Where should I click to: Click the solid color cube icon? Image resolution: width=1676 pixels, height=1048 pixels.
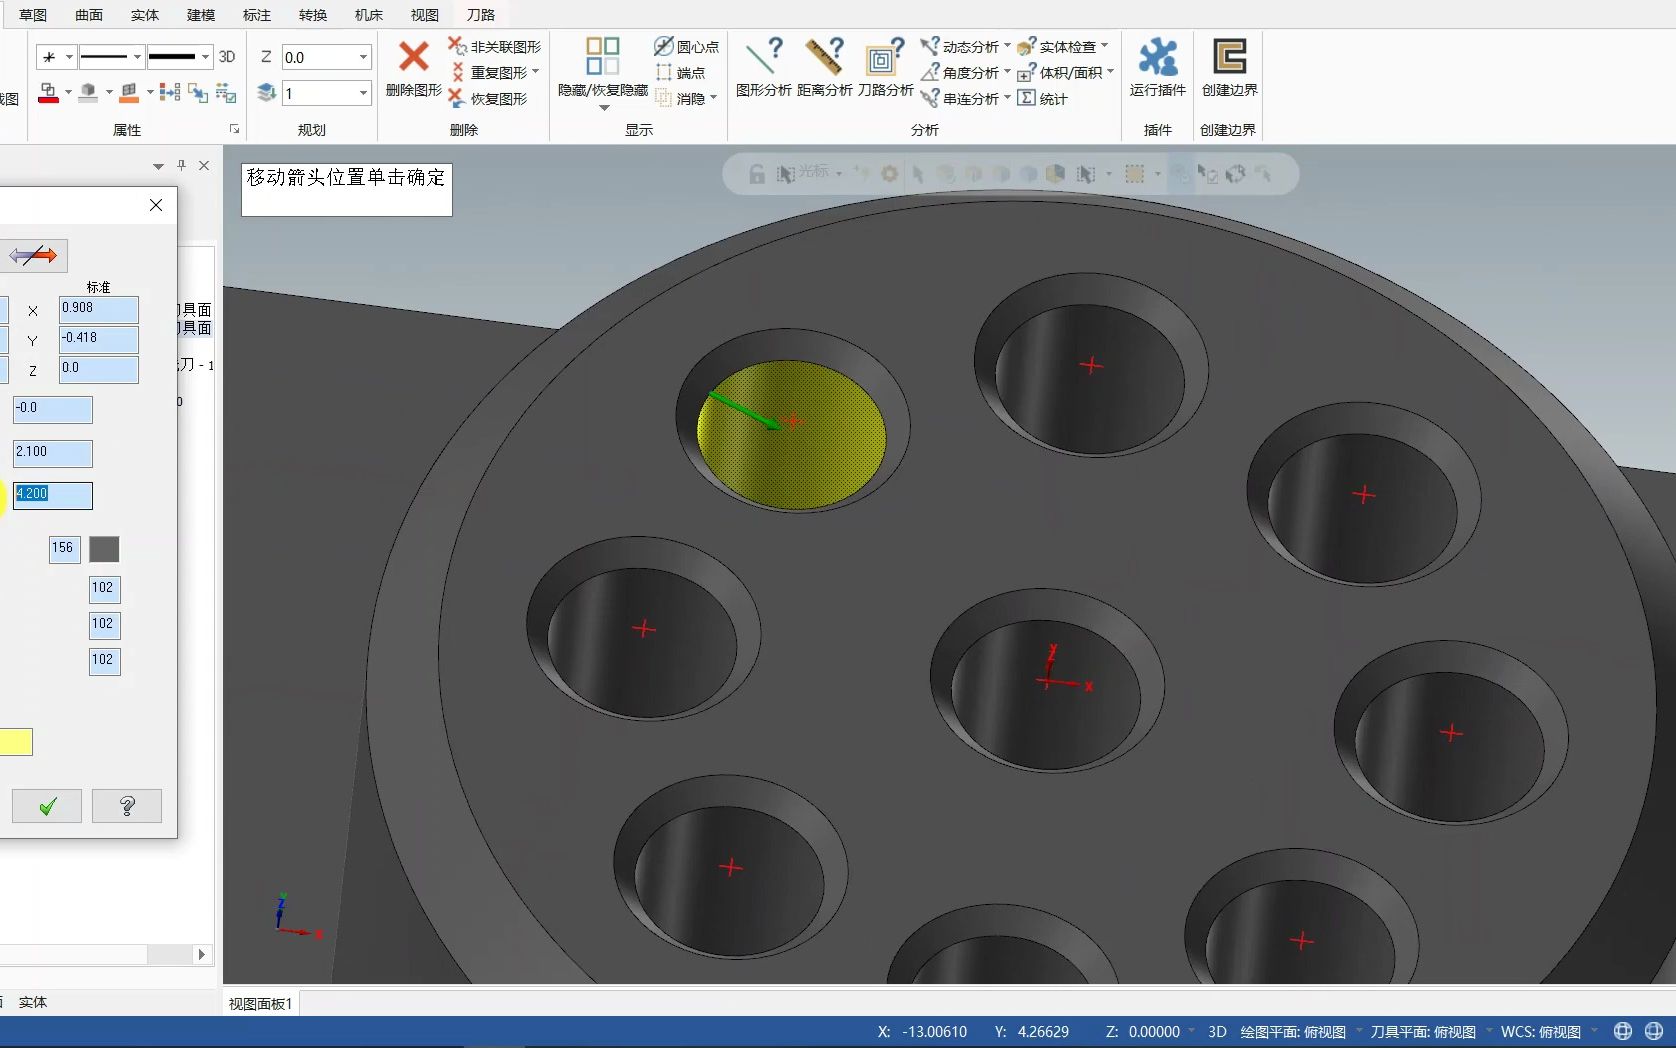(x=88, y=93)
